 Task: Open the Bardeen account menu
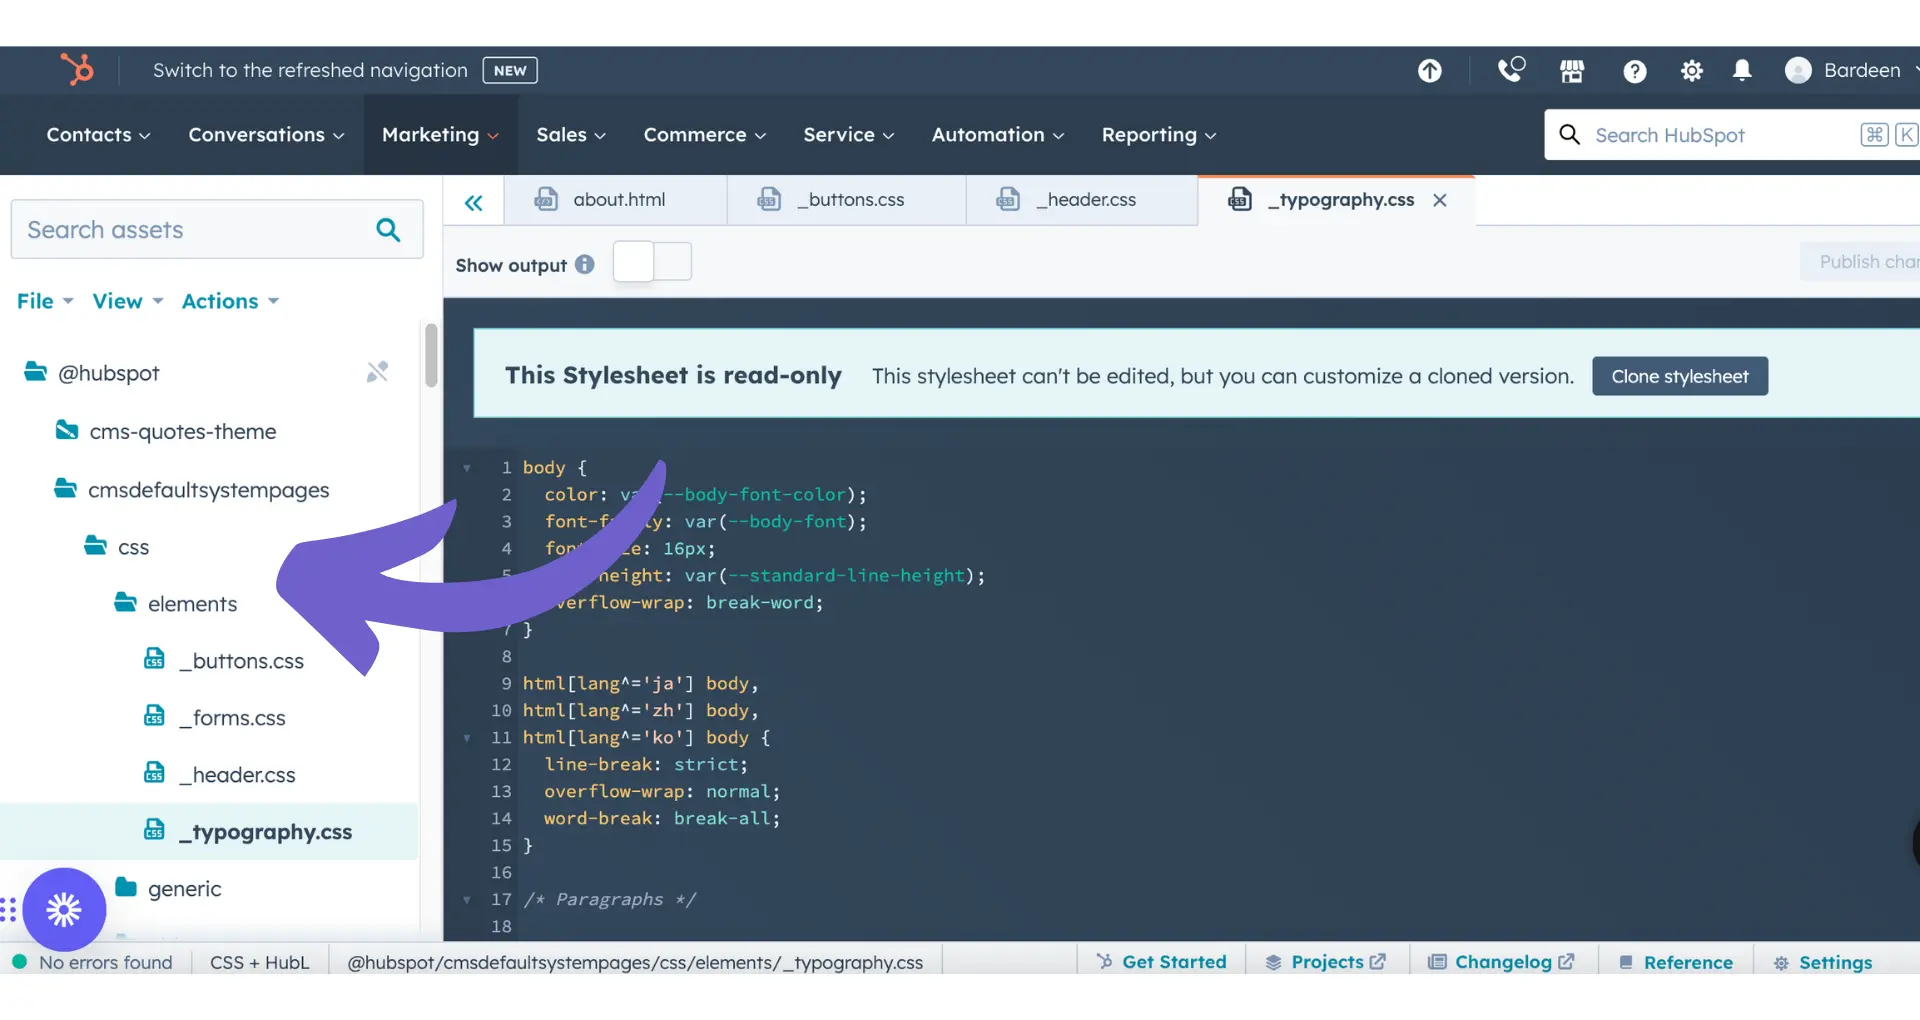tap(1850, 70)
